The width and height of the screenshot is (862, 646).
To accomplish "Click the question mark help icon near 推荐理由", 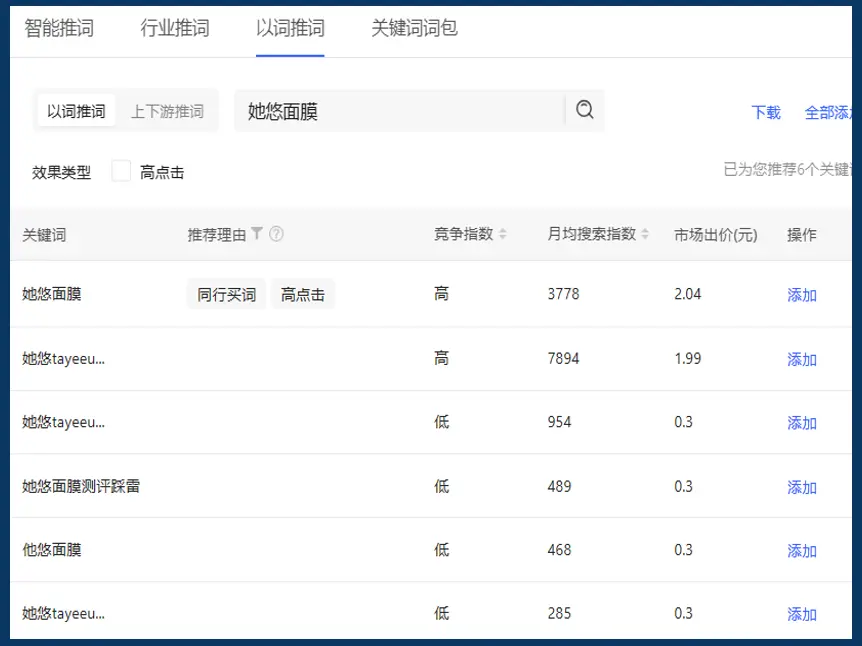I will click(276, 233).
